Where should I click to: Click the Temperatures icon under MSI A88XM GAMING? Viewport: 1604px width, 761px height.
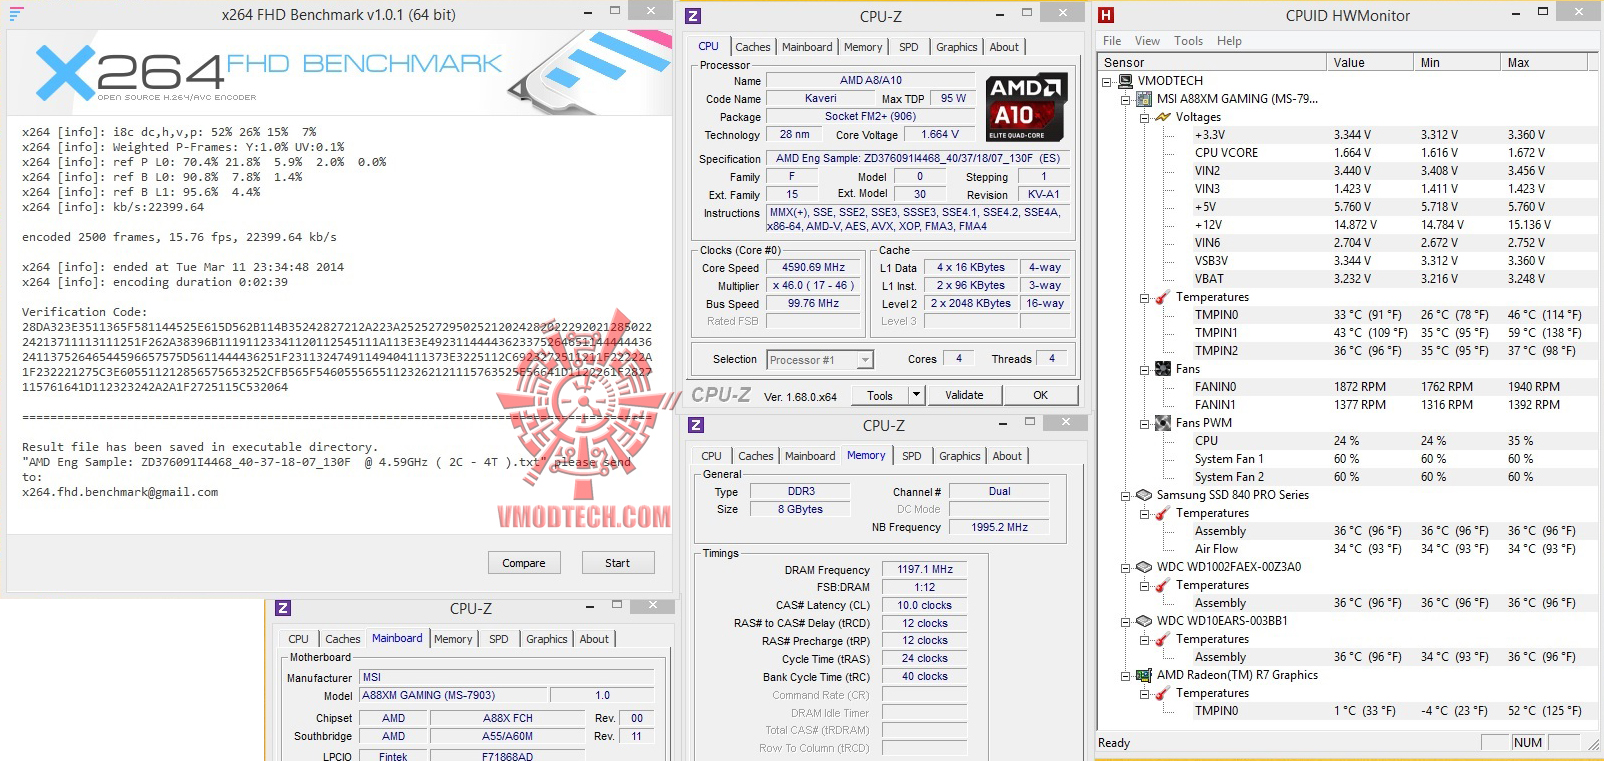[1163, 297]
